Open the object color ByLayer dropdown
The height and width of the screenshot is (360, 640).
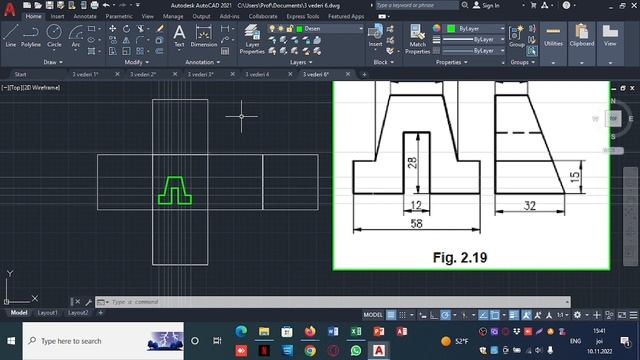point(502,29)
